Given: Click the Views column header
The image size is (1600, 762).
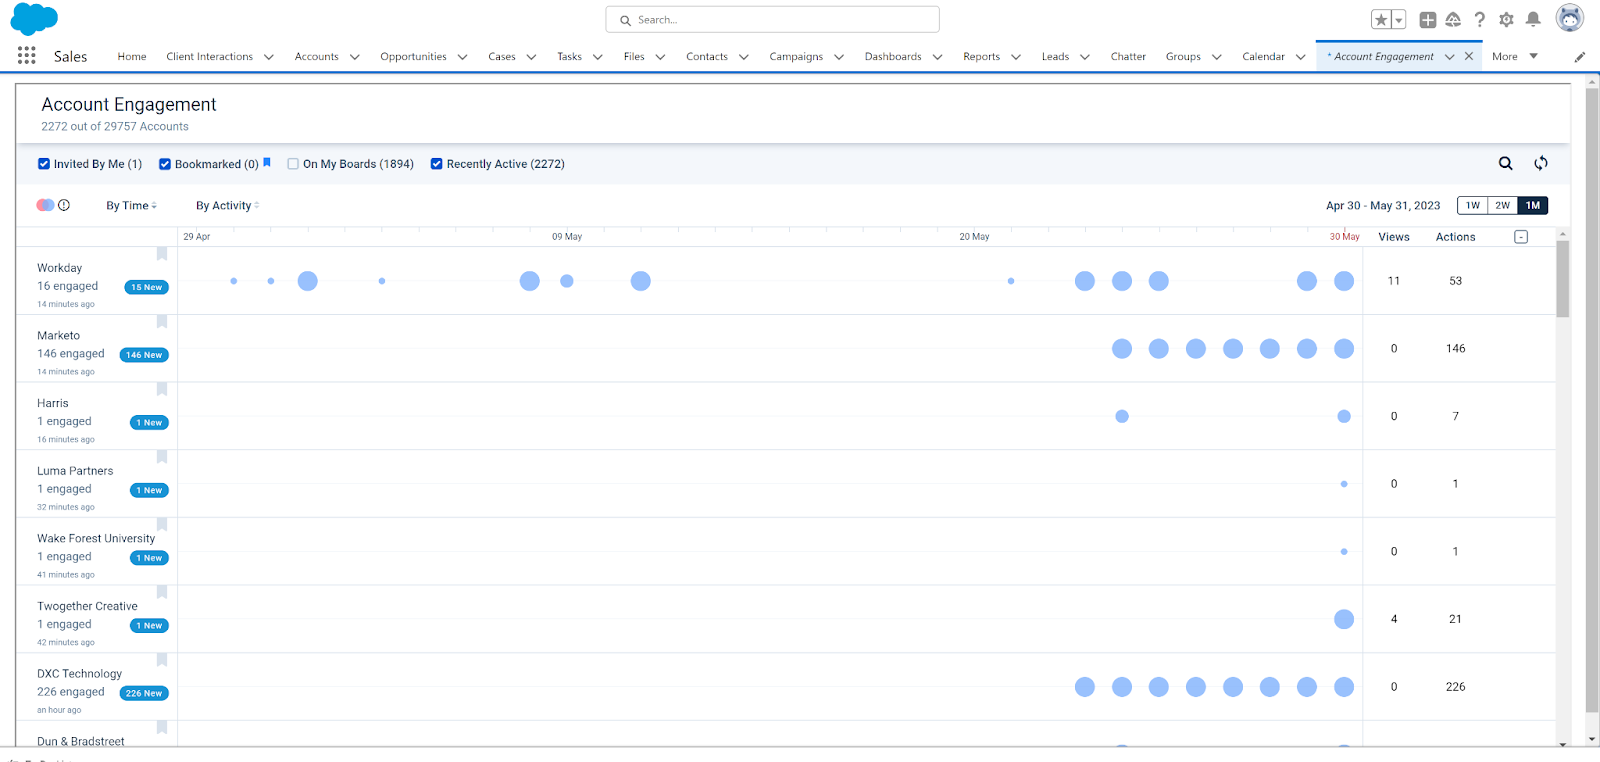Looking at the screenshot, I should 1394,237.
